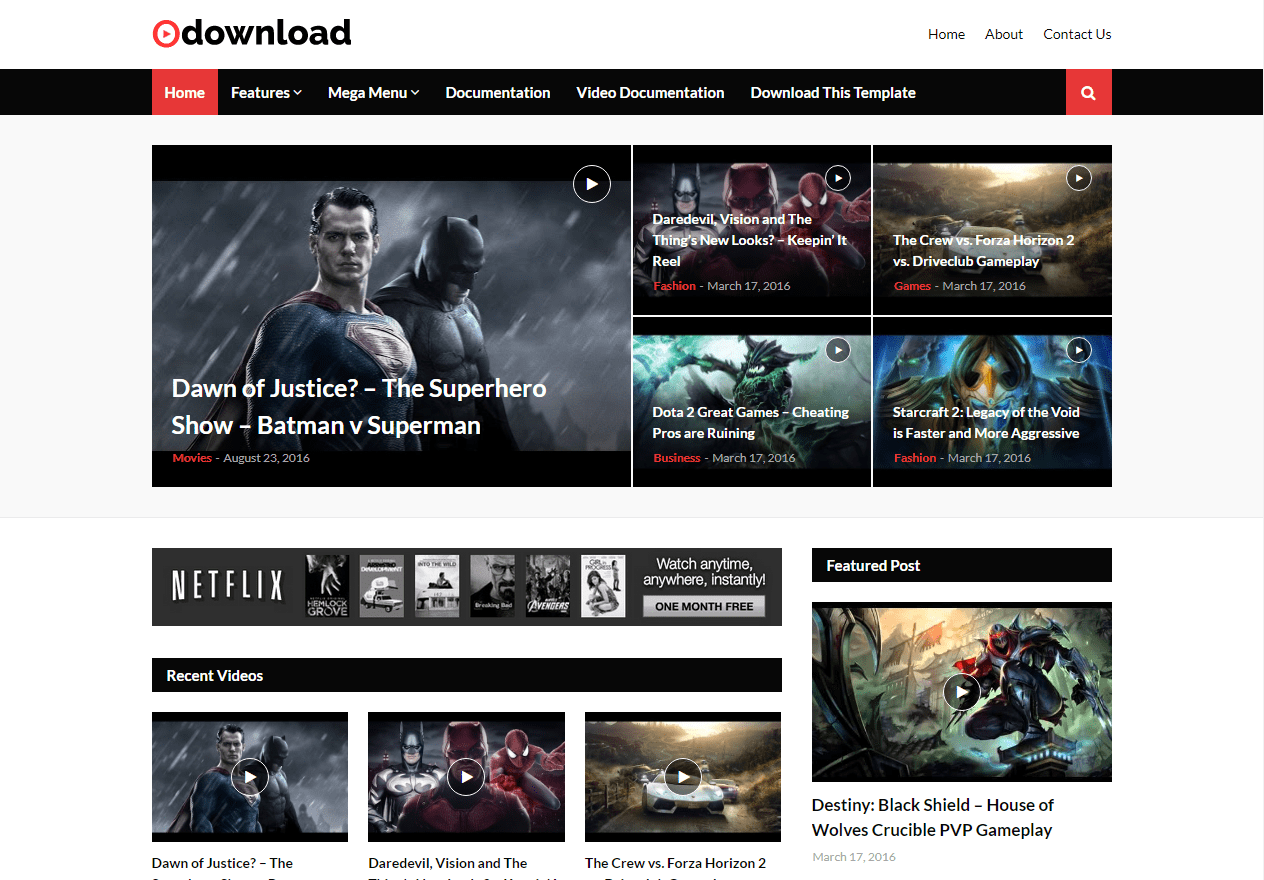Click the 'Featured Post' section header
This screenshot has width=1264, height=880.
click(x=962, y=565)
